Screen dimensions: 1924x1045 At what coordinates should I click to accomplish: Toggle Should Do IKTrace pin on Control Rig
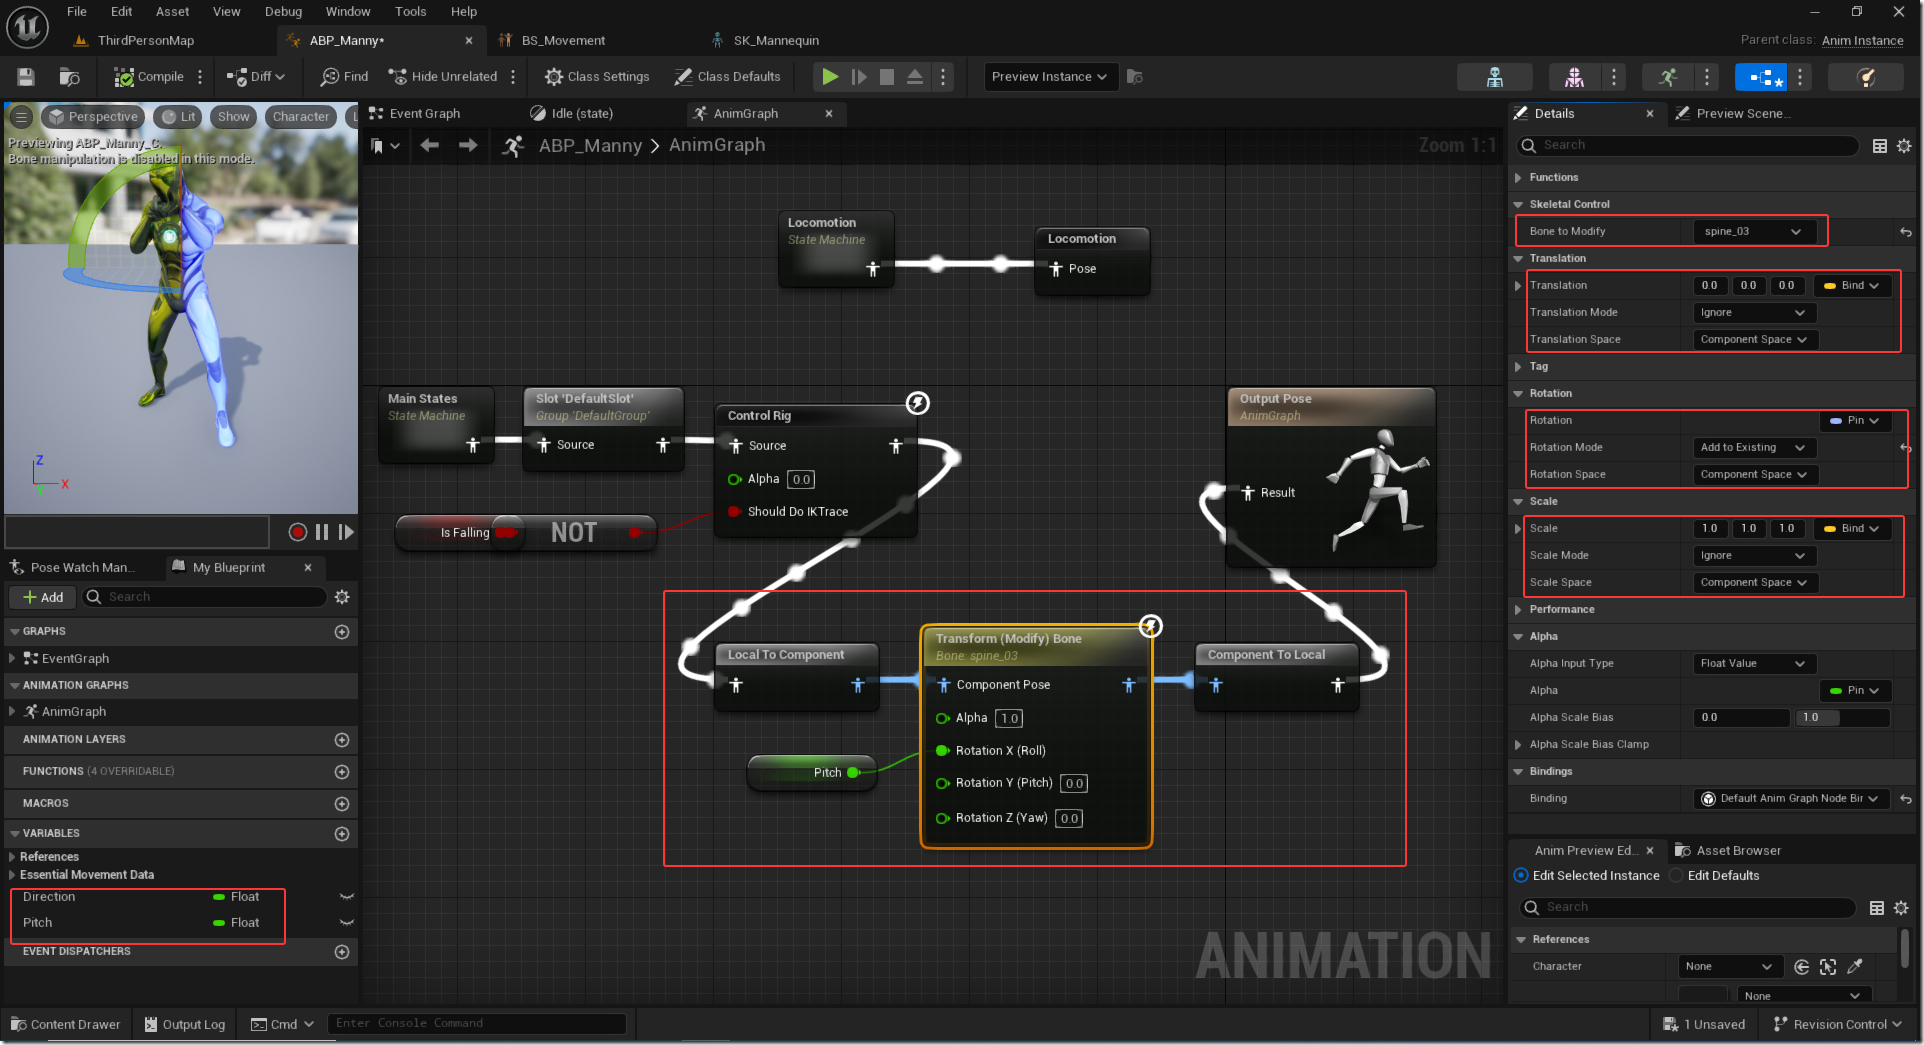click(735, 512)
